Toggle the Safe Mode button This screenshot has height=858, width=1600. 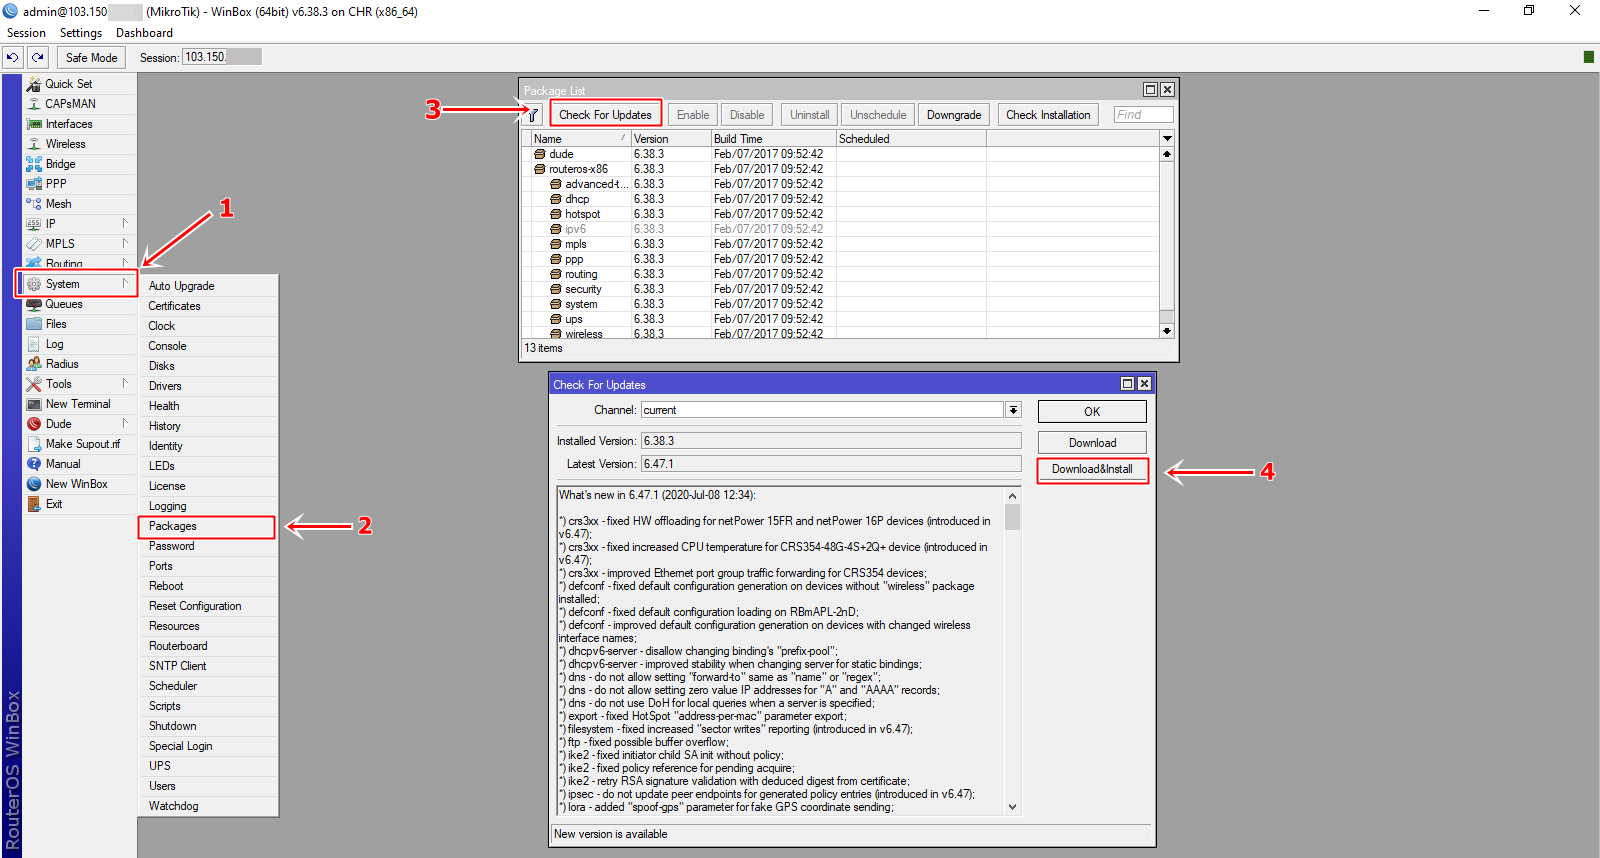91,58
